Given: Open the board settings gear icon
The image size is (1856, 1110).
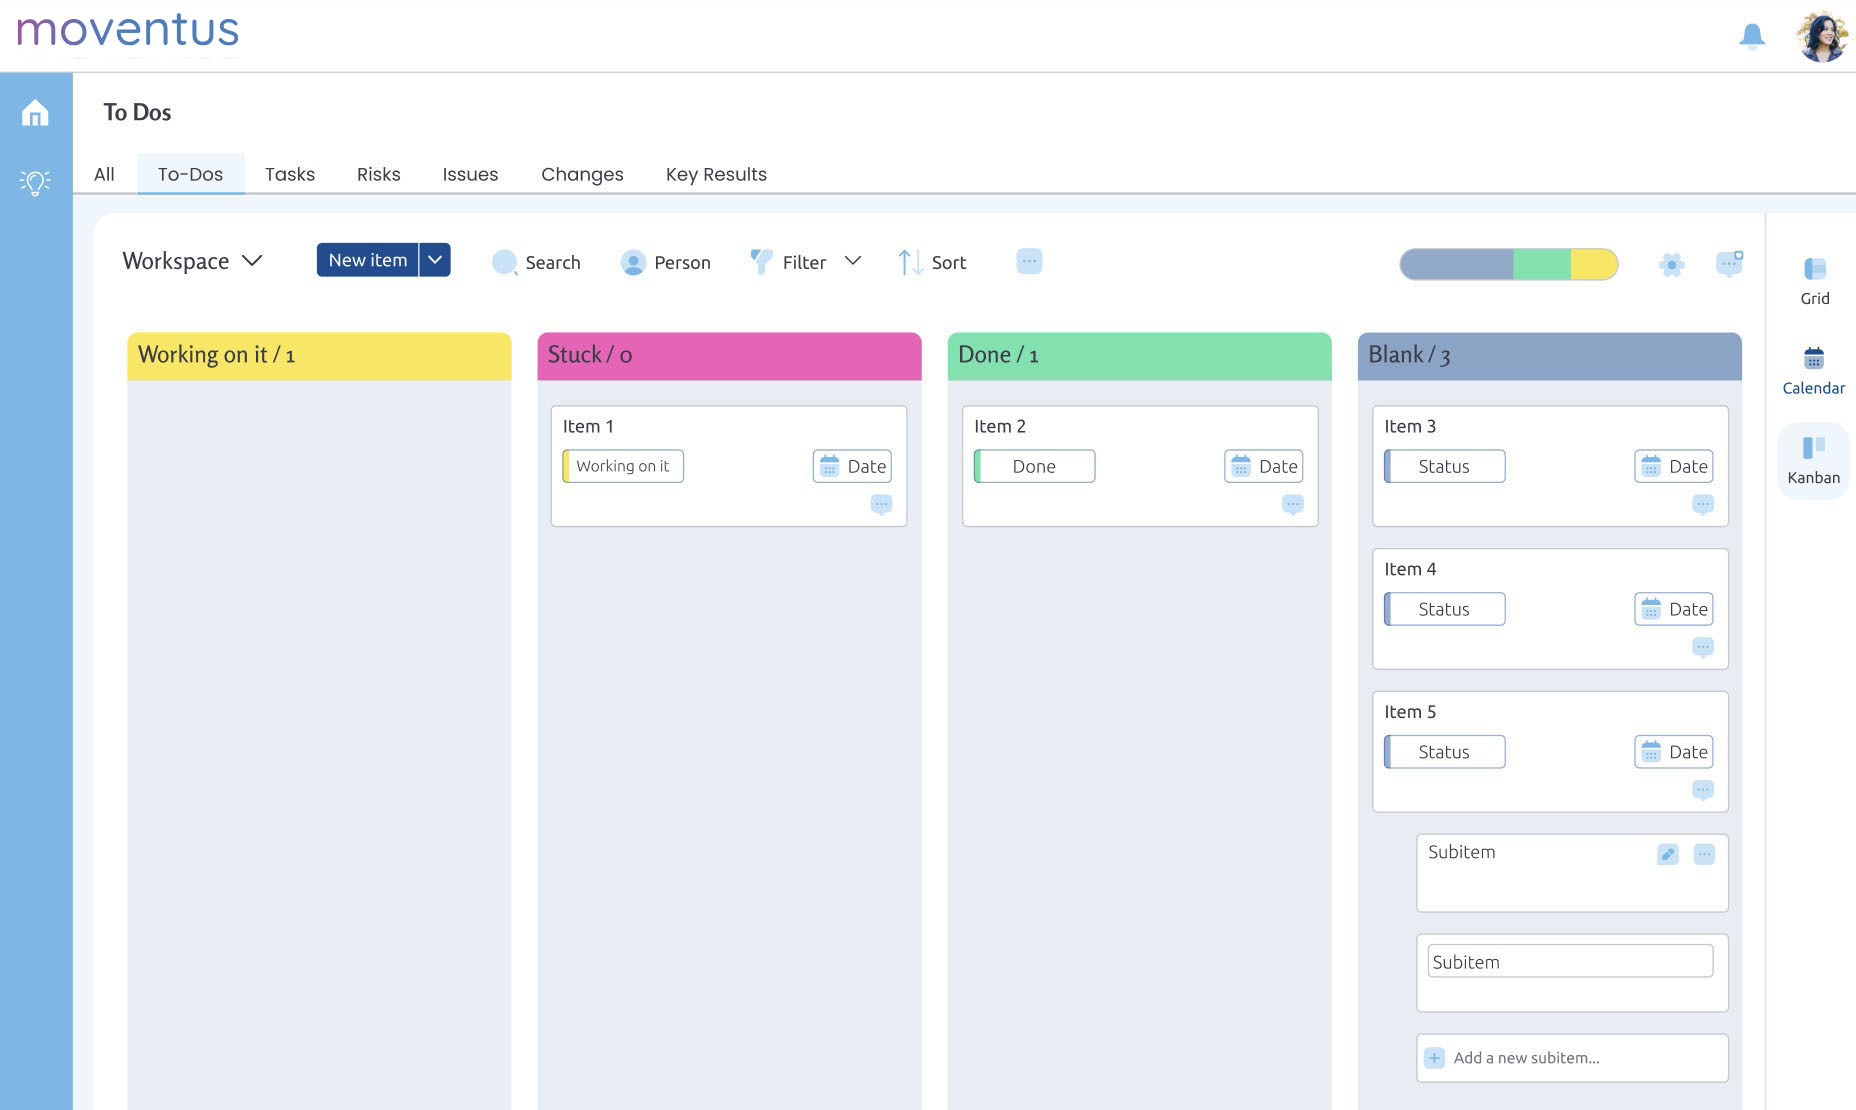Looking at the screenshot, I should tap(1671, 264).
